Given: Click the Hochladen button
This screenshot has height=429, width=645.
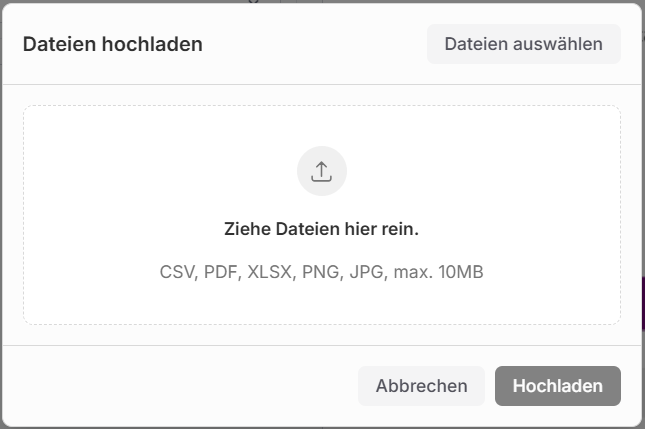Looking at the screenshot, I should (557, 386).
